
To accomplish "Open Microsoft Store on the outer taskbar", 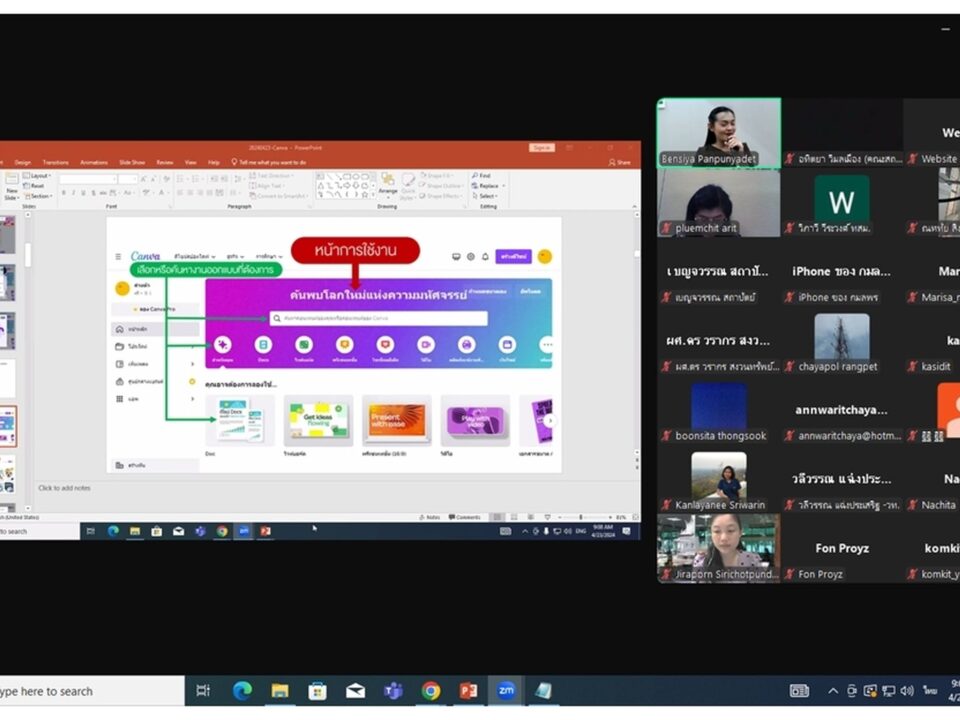I will [x=317, y=691].
